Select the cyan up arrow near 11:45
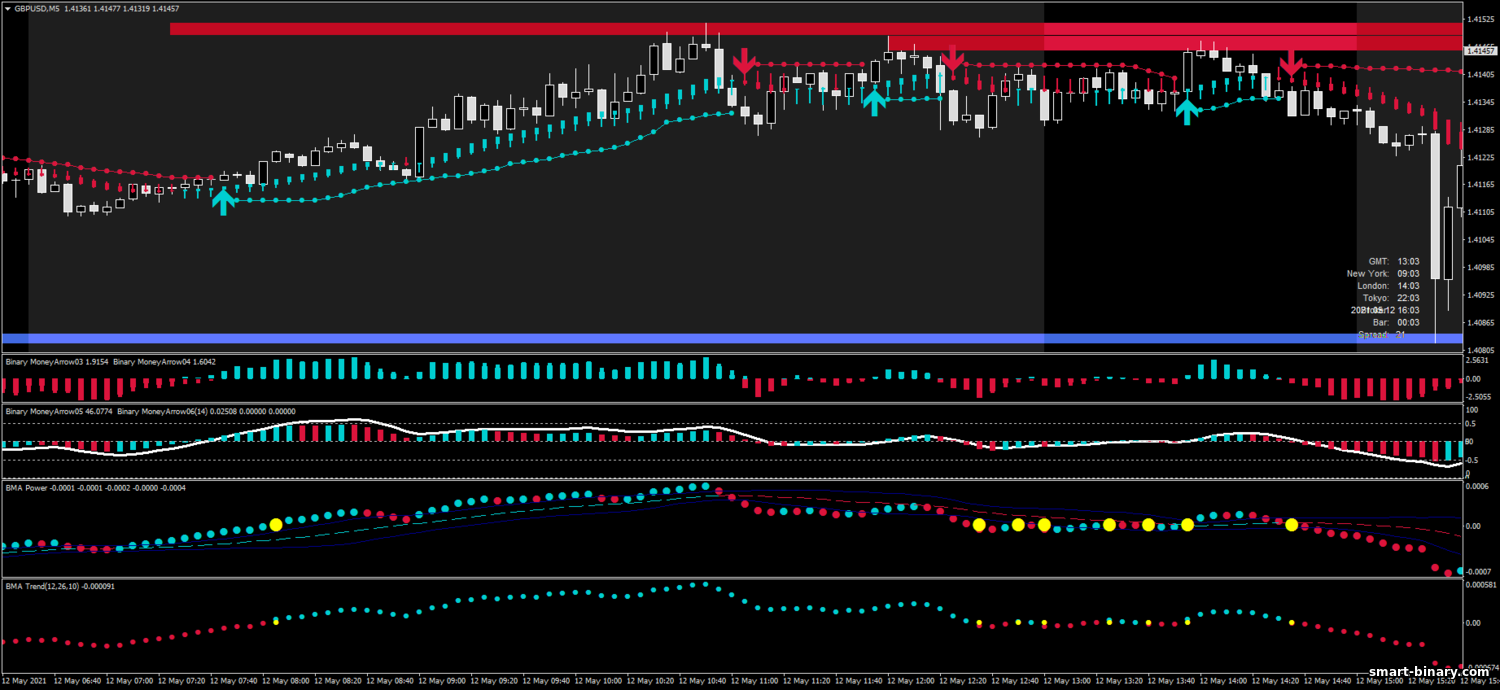This screenshot has width=1500, height=690. click(x=875, y=101)
